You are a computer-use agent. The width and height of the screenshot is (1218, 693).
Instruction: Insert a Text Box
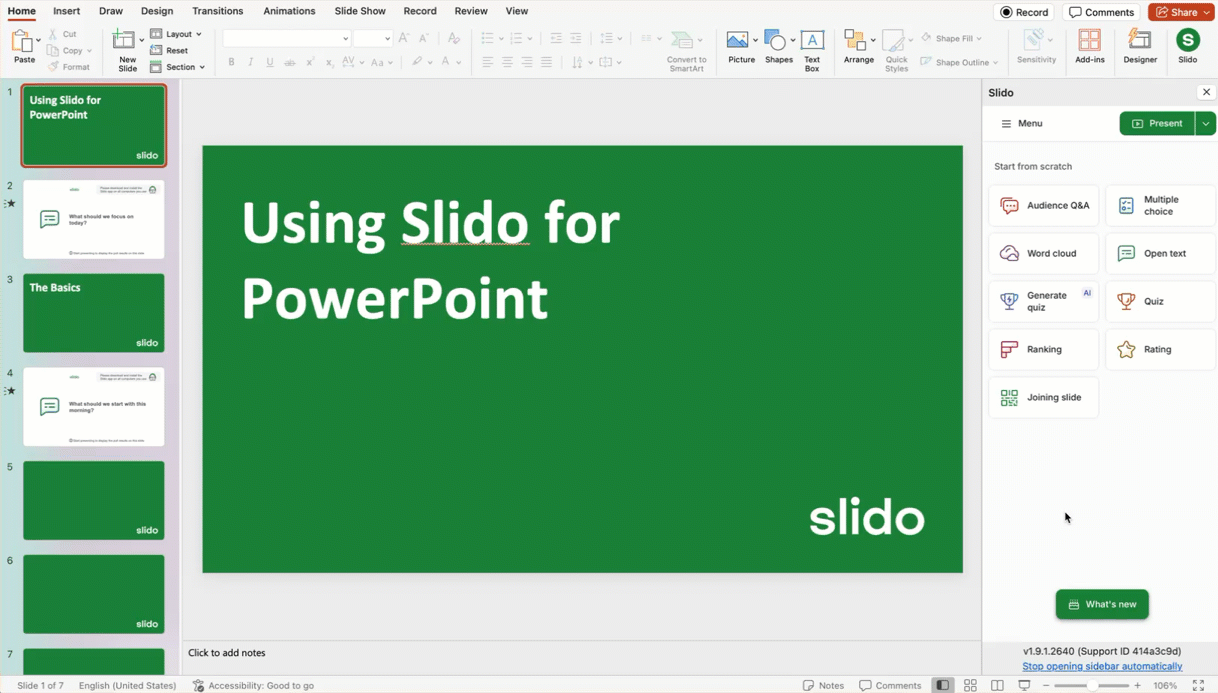point(812,50)
